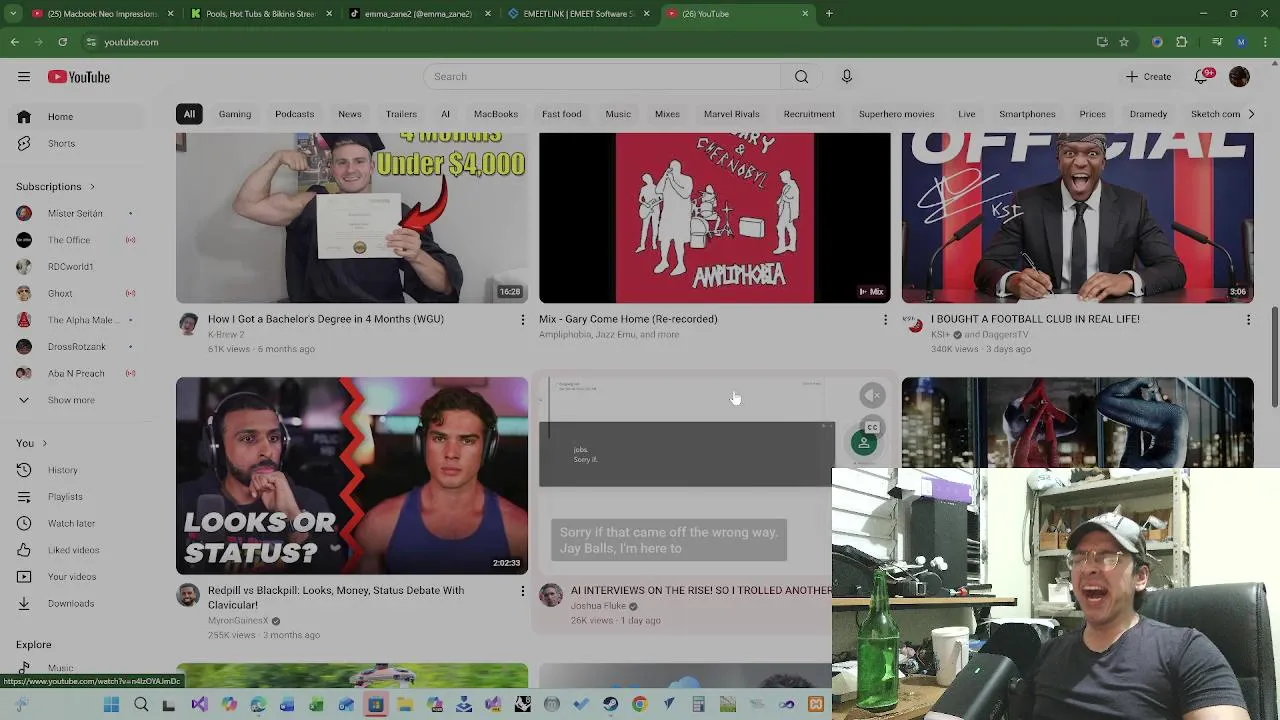
Task: Click the YouTube search input field
Action: [x=603, y=77]
